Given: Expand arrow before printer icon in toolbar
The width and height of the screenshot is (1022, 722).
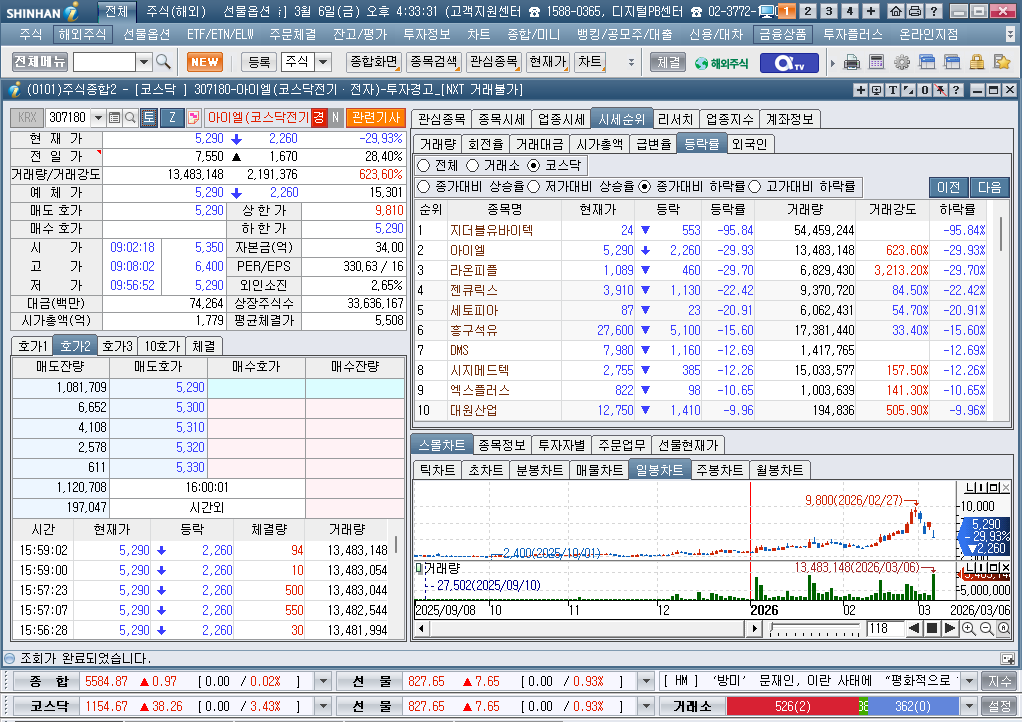Looking at the screenshot, I should (833, 63).
